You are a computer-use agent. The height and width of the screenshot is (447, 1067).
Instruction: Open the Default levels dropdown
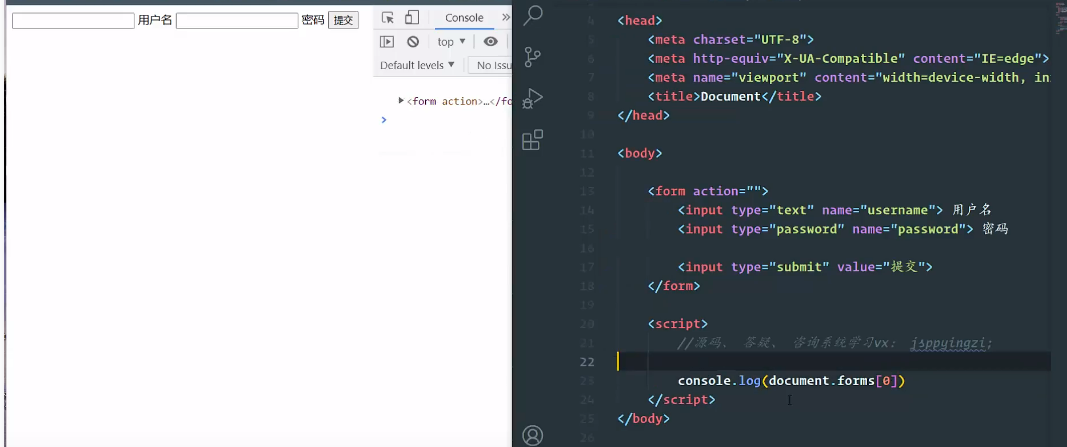tap(416, 65)
